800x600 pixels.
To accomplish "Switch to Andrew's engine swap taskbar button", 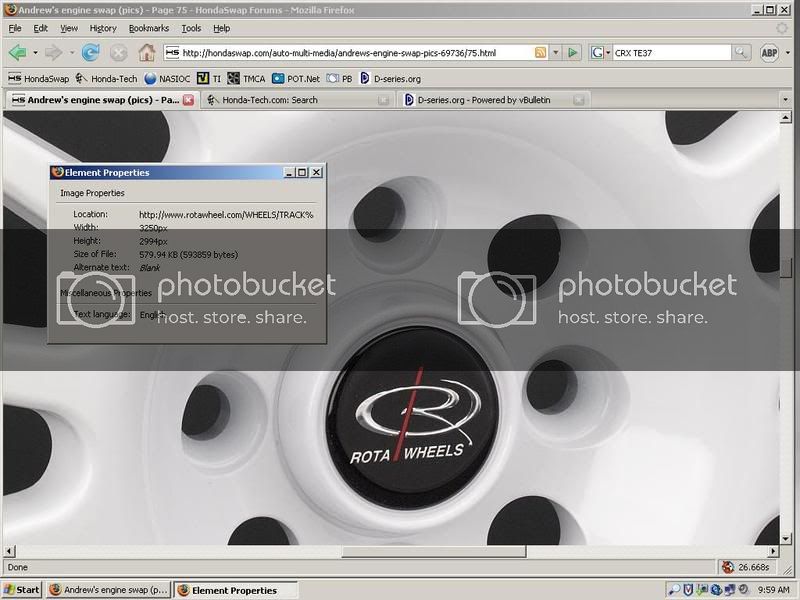I will [x=108, y=590].
